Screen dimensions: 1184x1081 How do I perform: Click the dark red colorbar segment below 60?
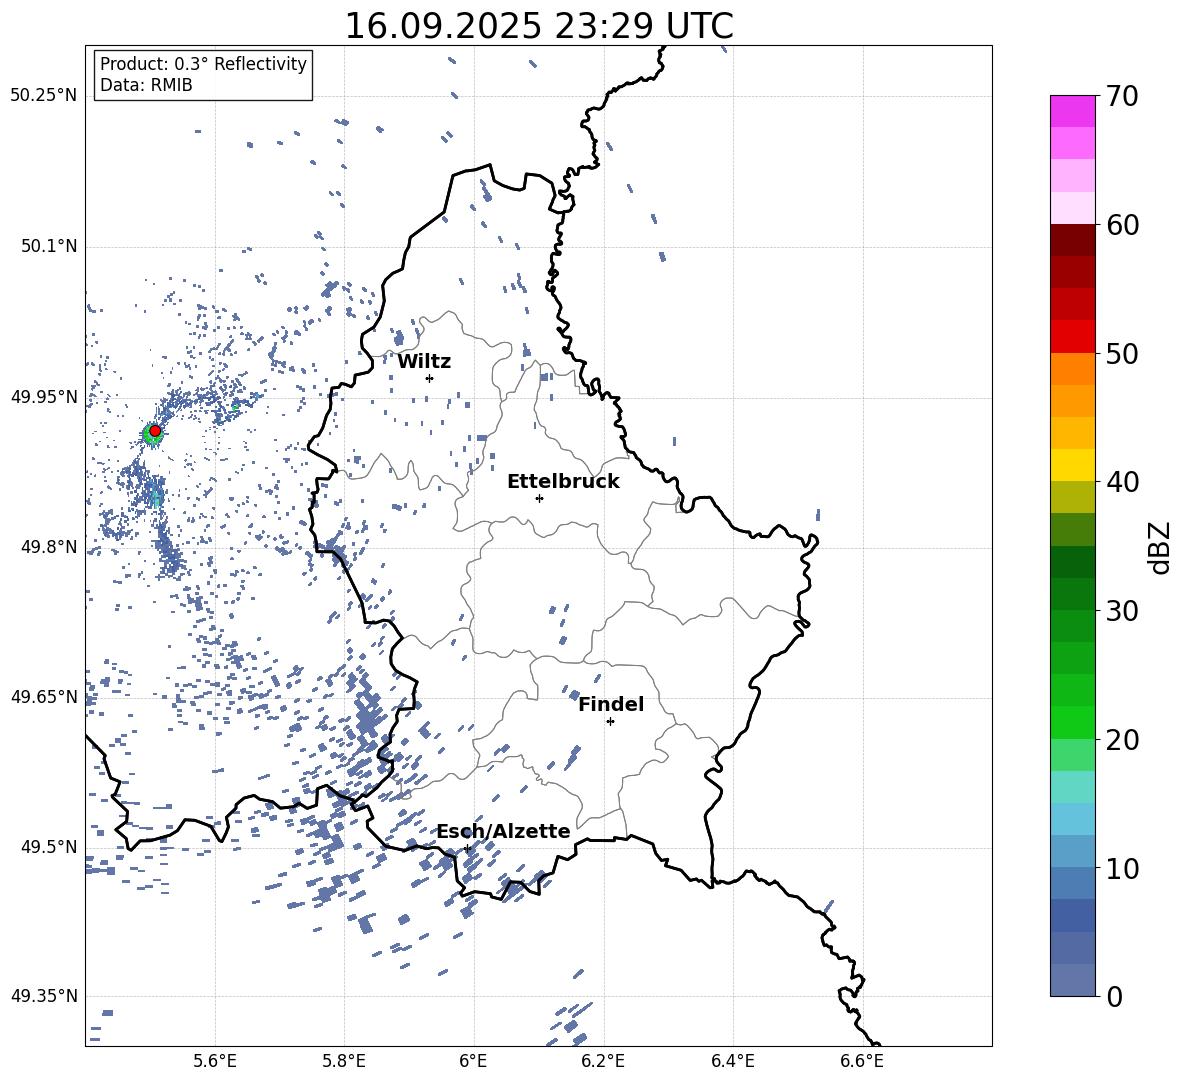click(x=1072, y=240)
